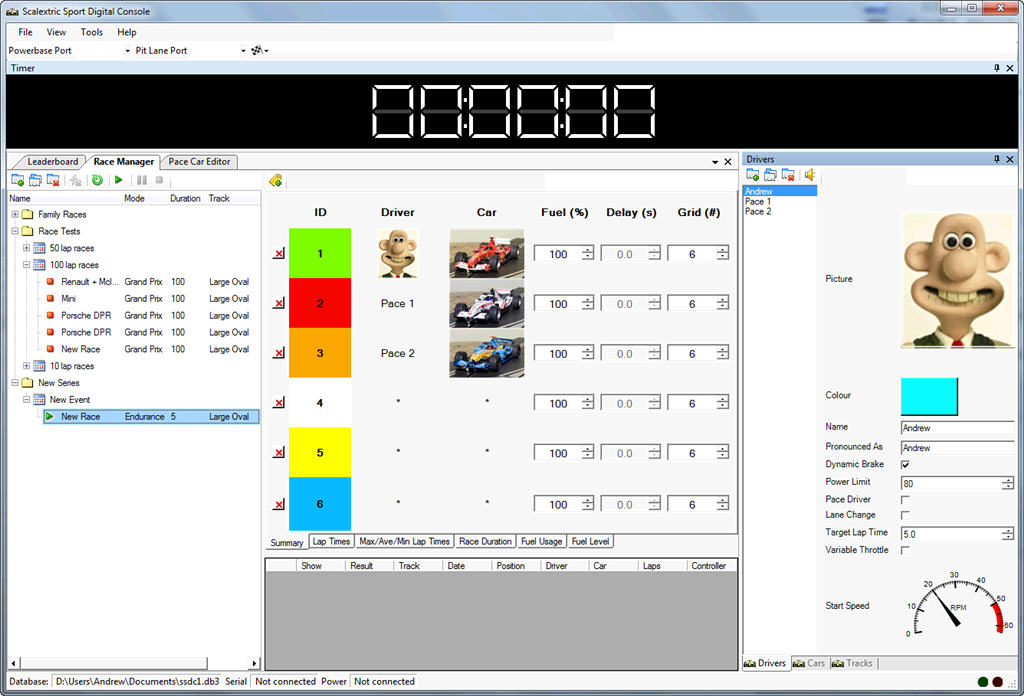1024x696 pixels.
Task: Start the race with green play icon
Action: pos(119,180)
